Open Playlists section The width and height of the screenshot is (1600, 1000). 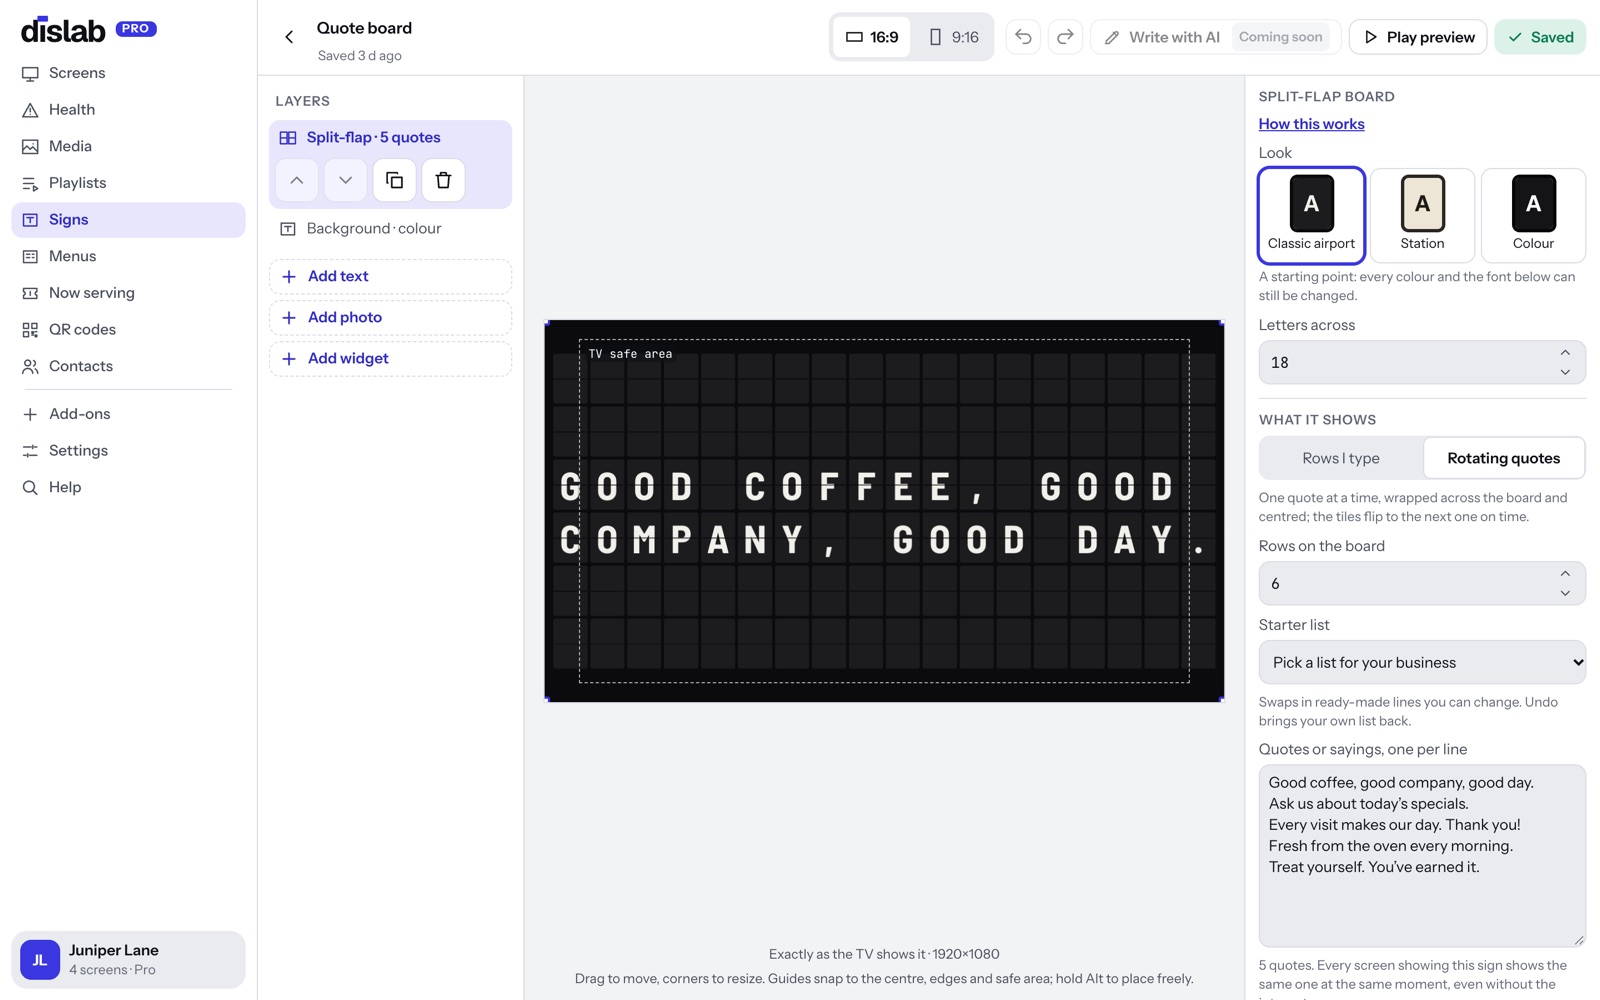(x=128, y=183)
